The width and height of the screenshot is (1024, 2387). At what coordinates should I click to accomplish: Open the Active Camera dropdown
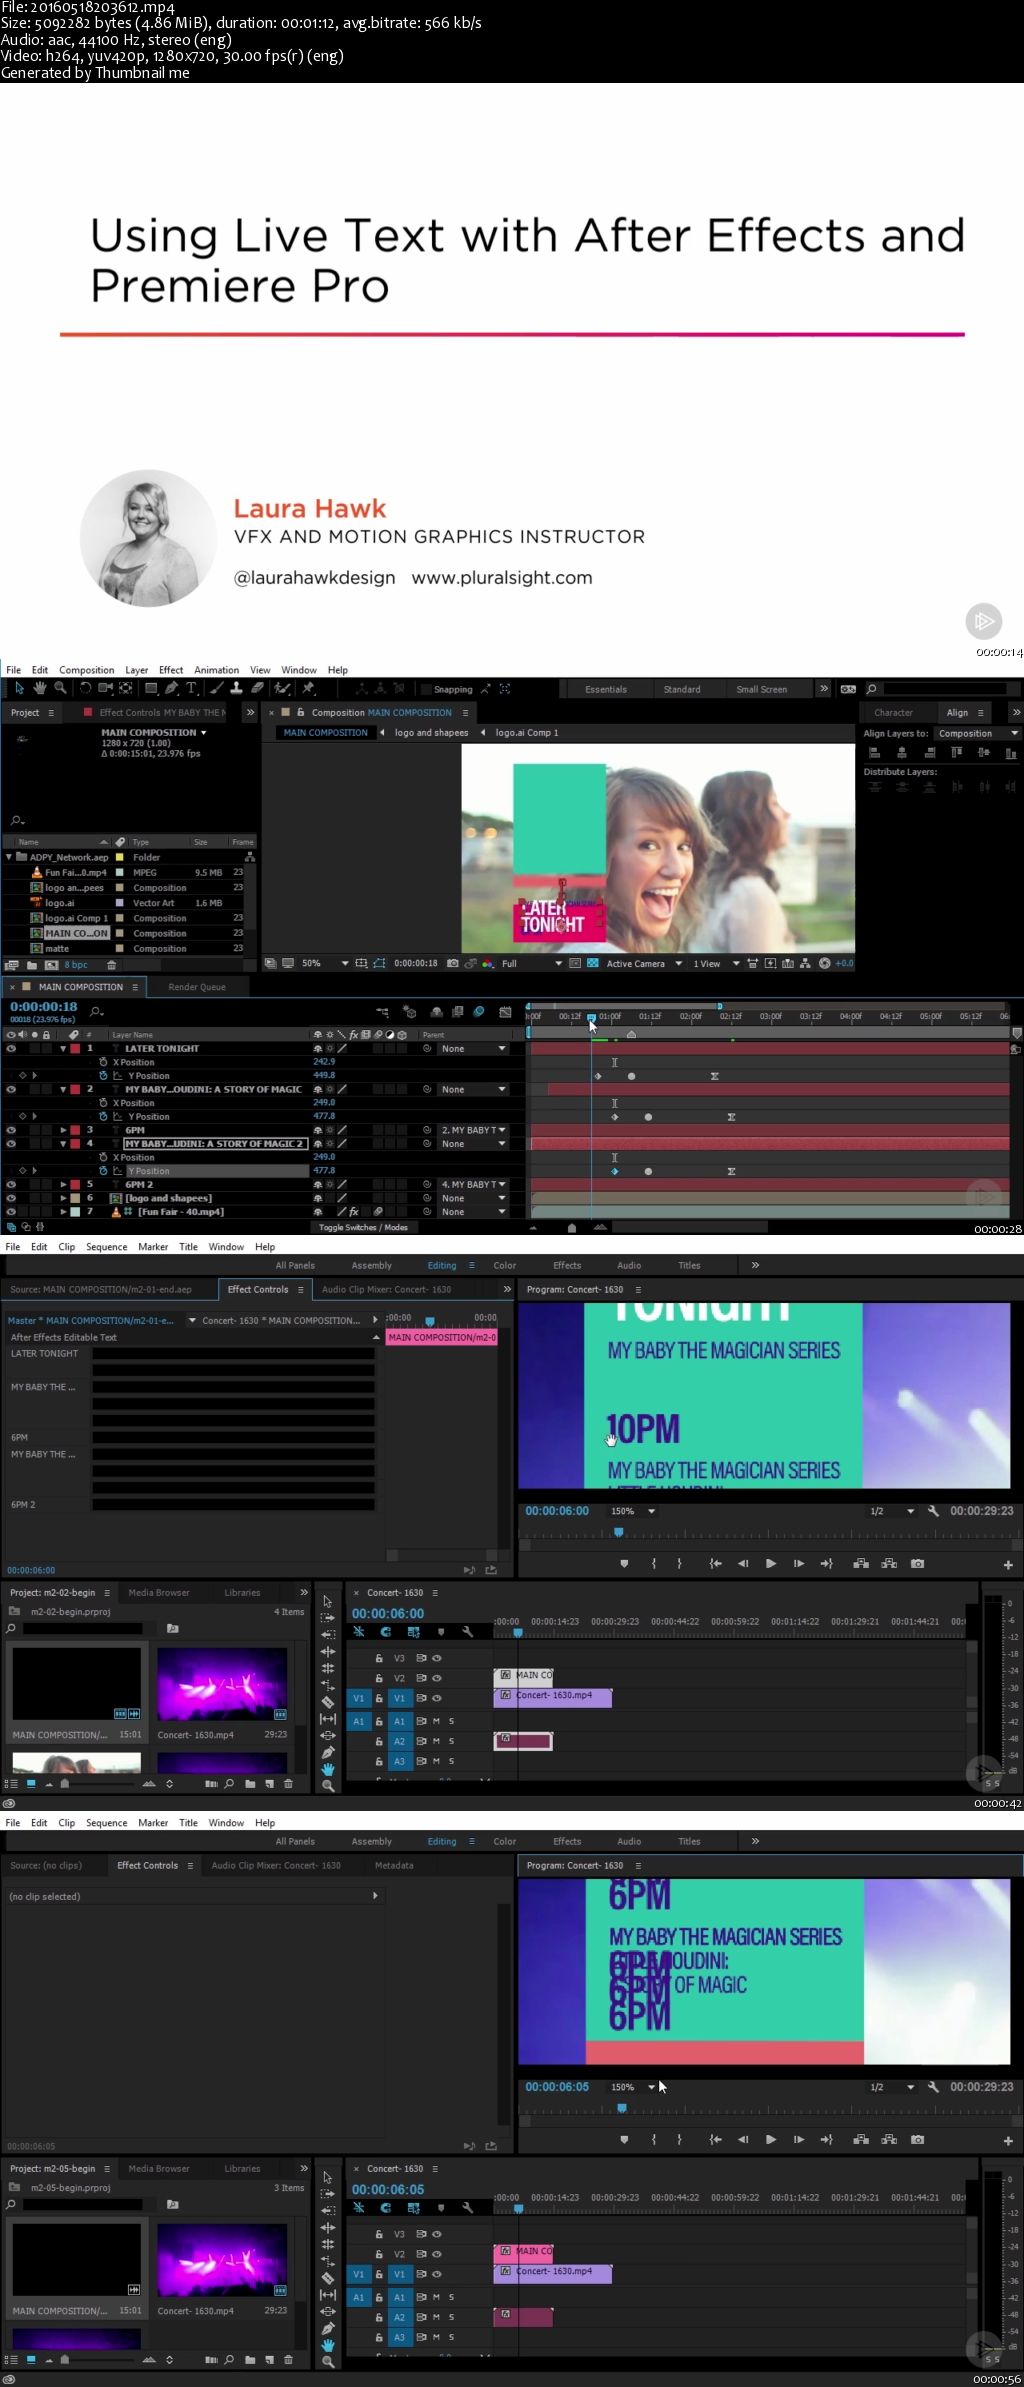point(644,963)
